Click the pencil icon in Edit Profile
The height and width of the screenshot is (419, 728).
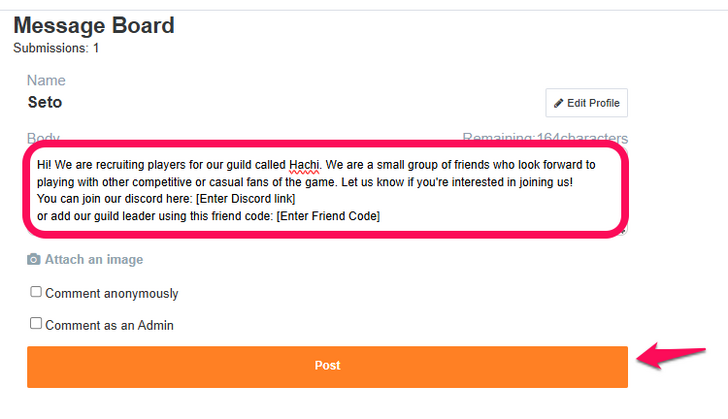coord(559,103)
